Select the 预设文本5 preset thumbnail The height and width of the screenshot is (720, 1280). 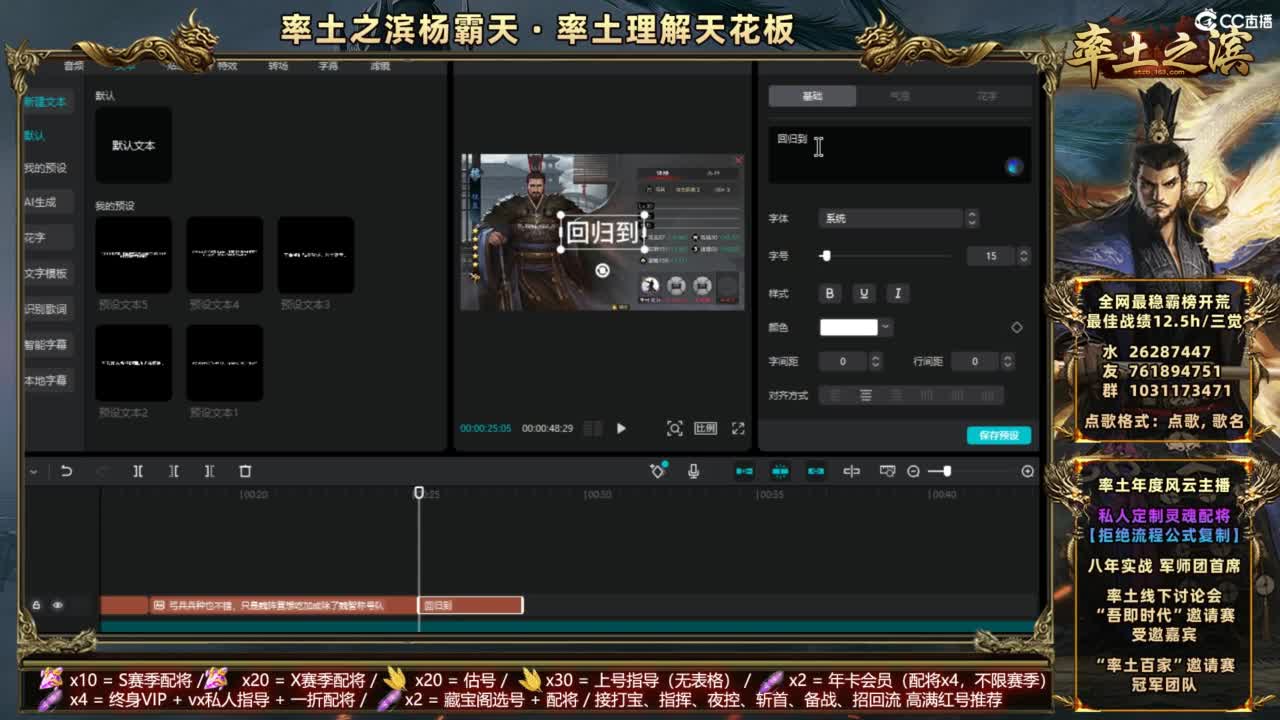pyautogui.click(x=133, y=255)
